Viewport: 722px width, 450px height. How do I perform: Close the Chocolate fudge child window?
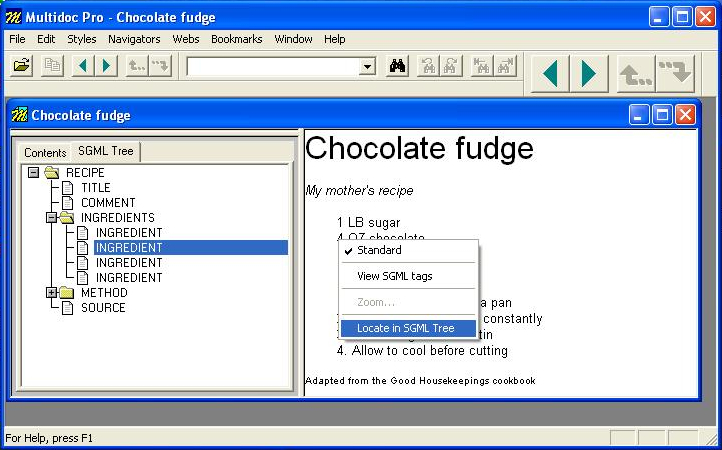[685, 115]
